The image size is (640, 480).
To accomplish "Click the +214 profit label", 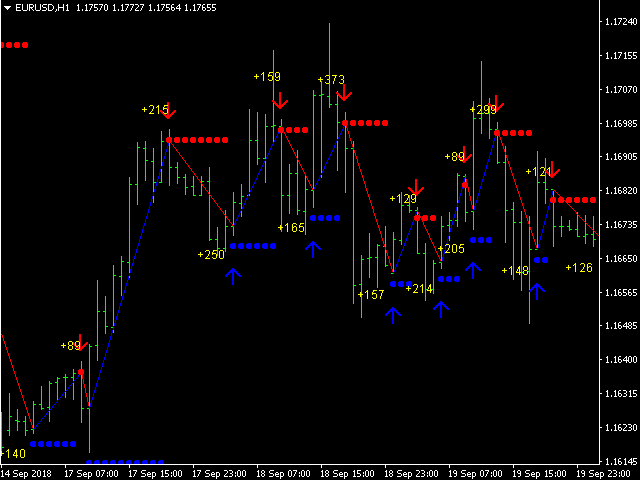I will (x=419, y=289).
